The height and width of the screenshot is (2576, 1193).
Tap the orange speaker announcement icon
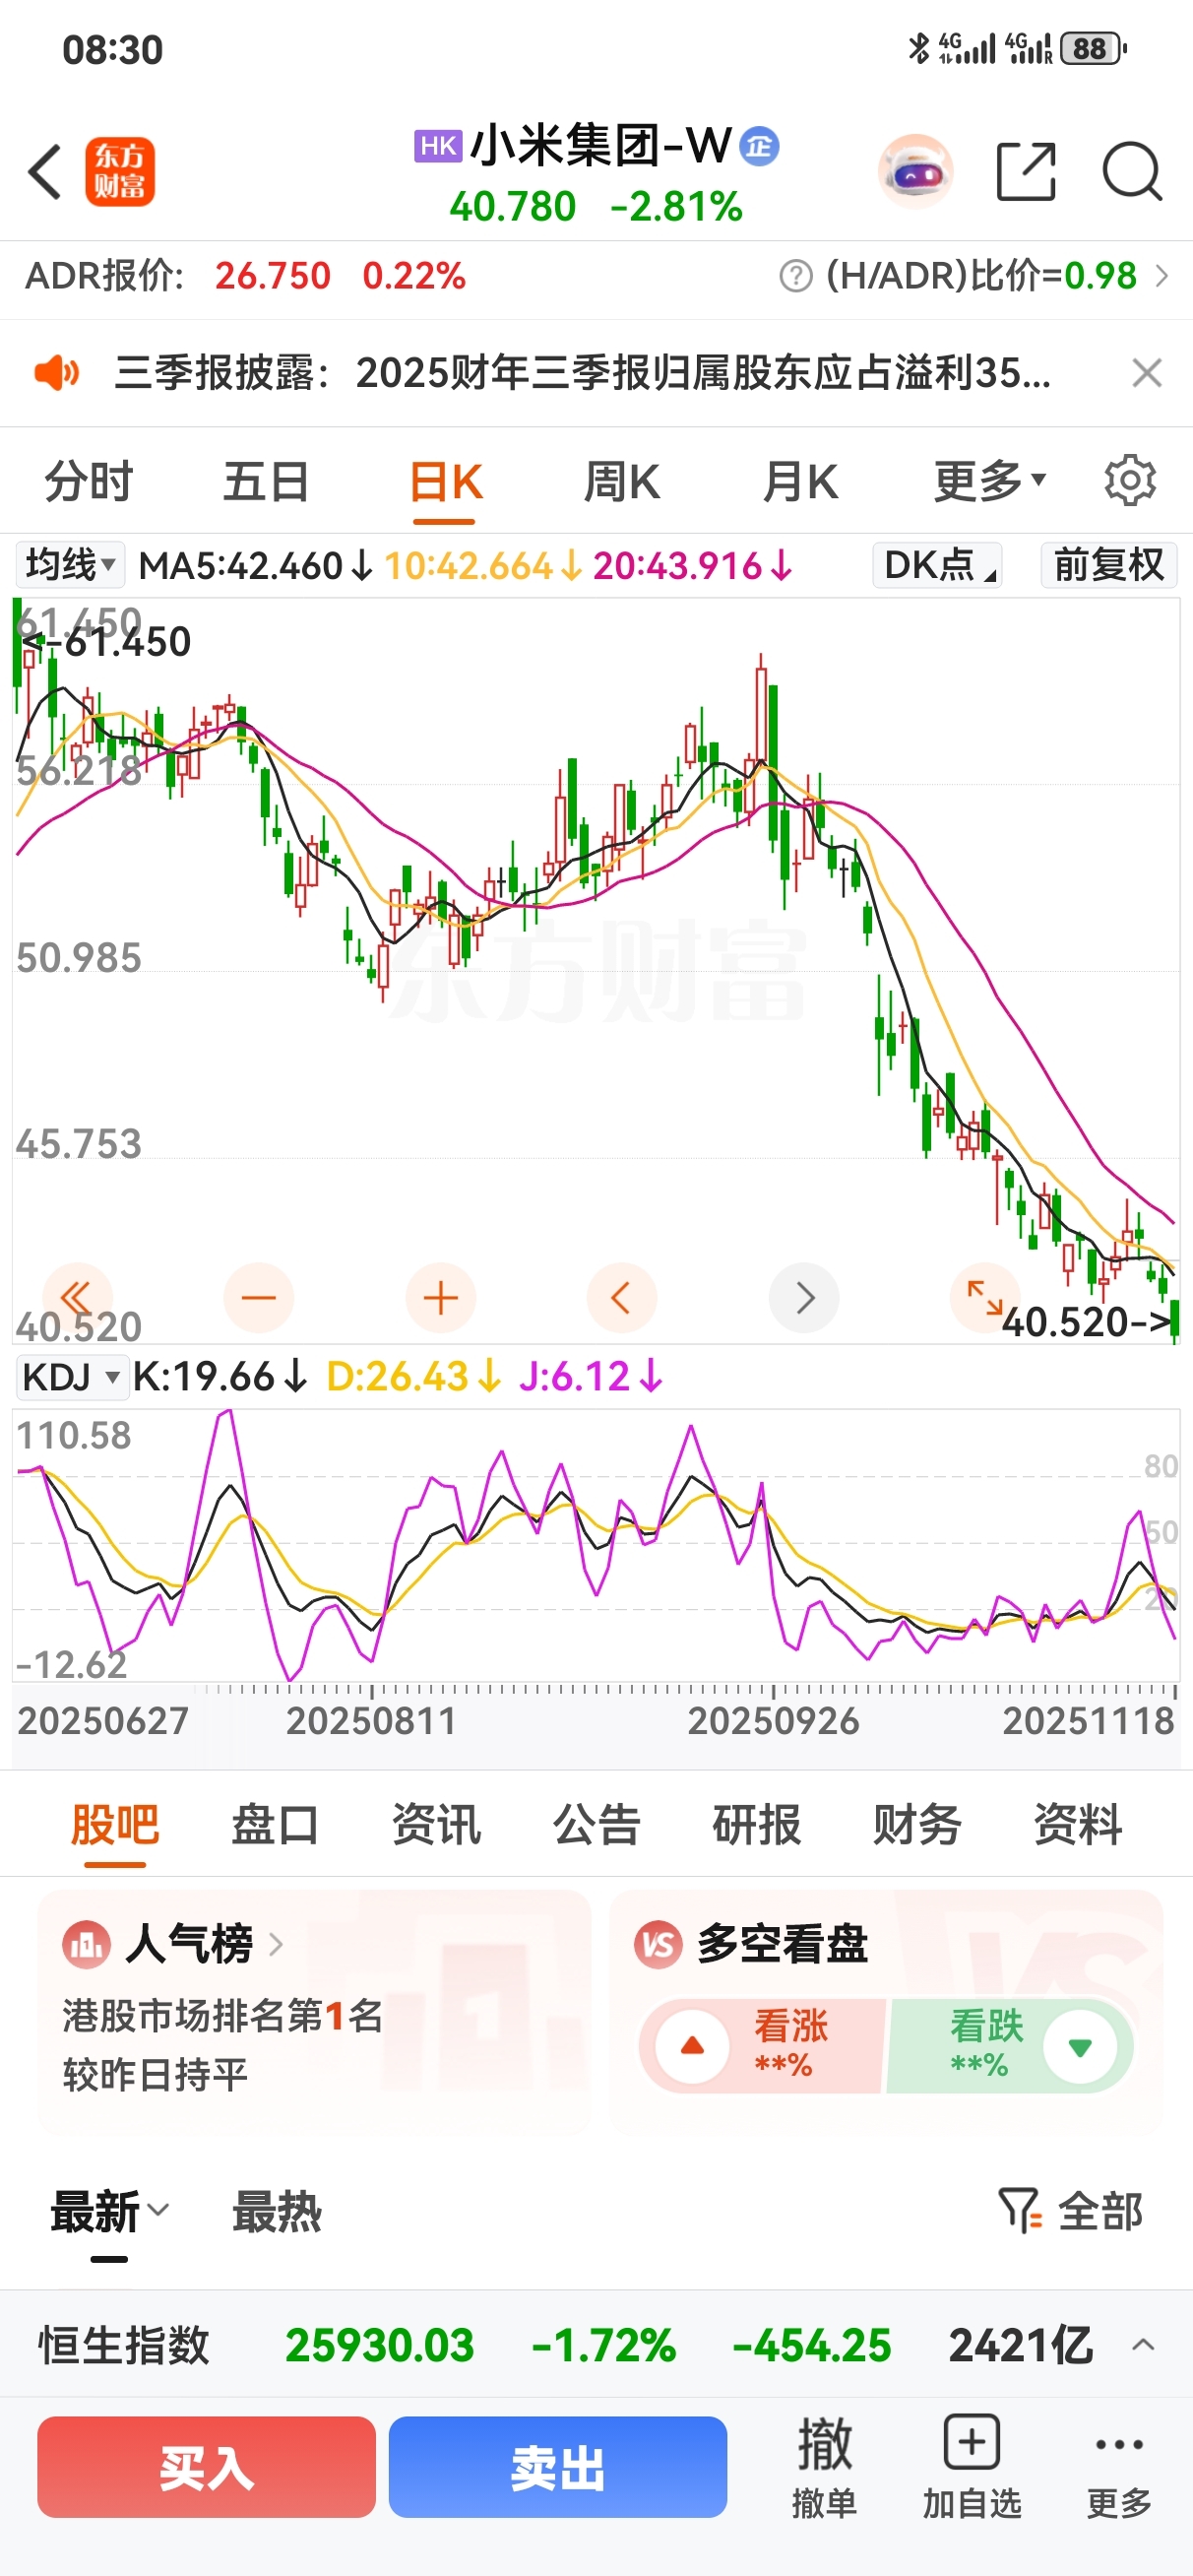tap(56, 373)
